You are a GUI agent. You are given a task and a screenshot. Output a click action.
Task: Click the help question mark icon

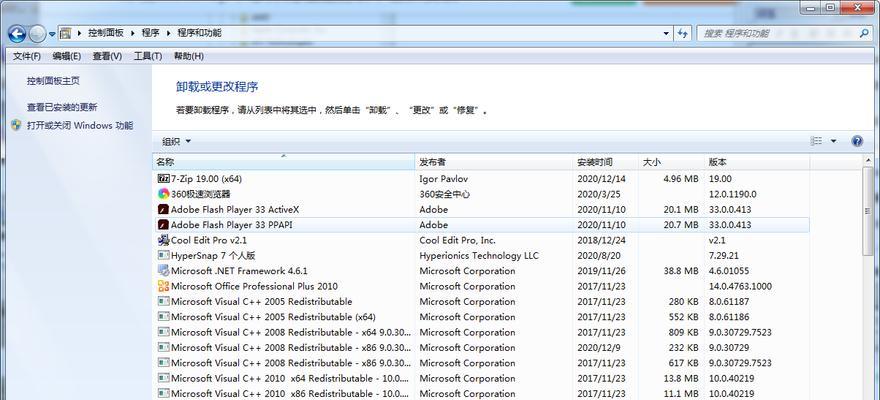[857, 141]
